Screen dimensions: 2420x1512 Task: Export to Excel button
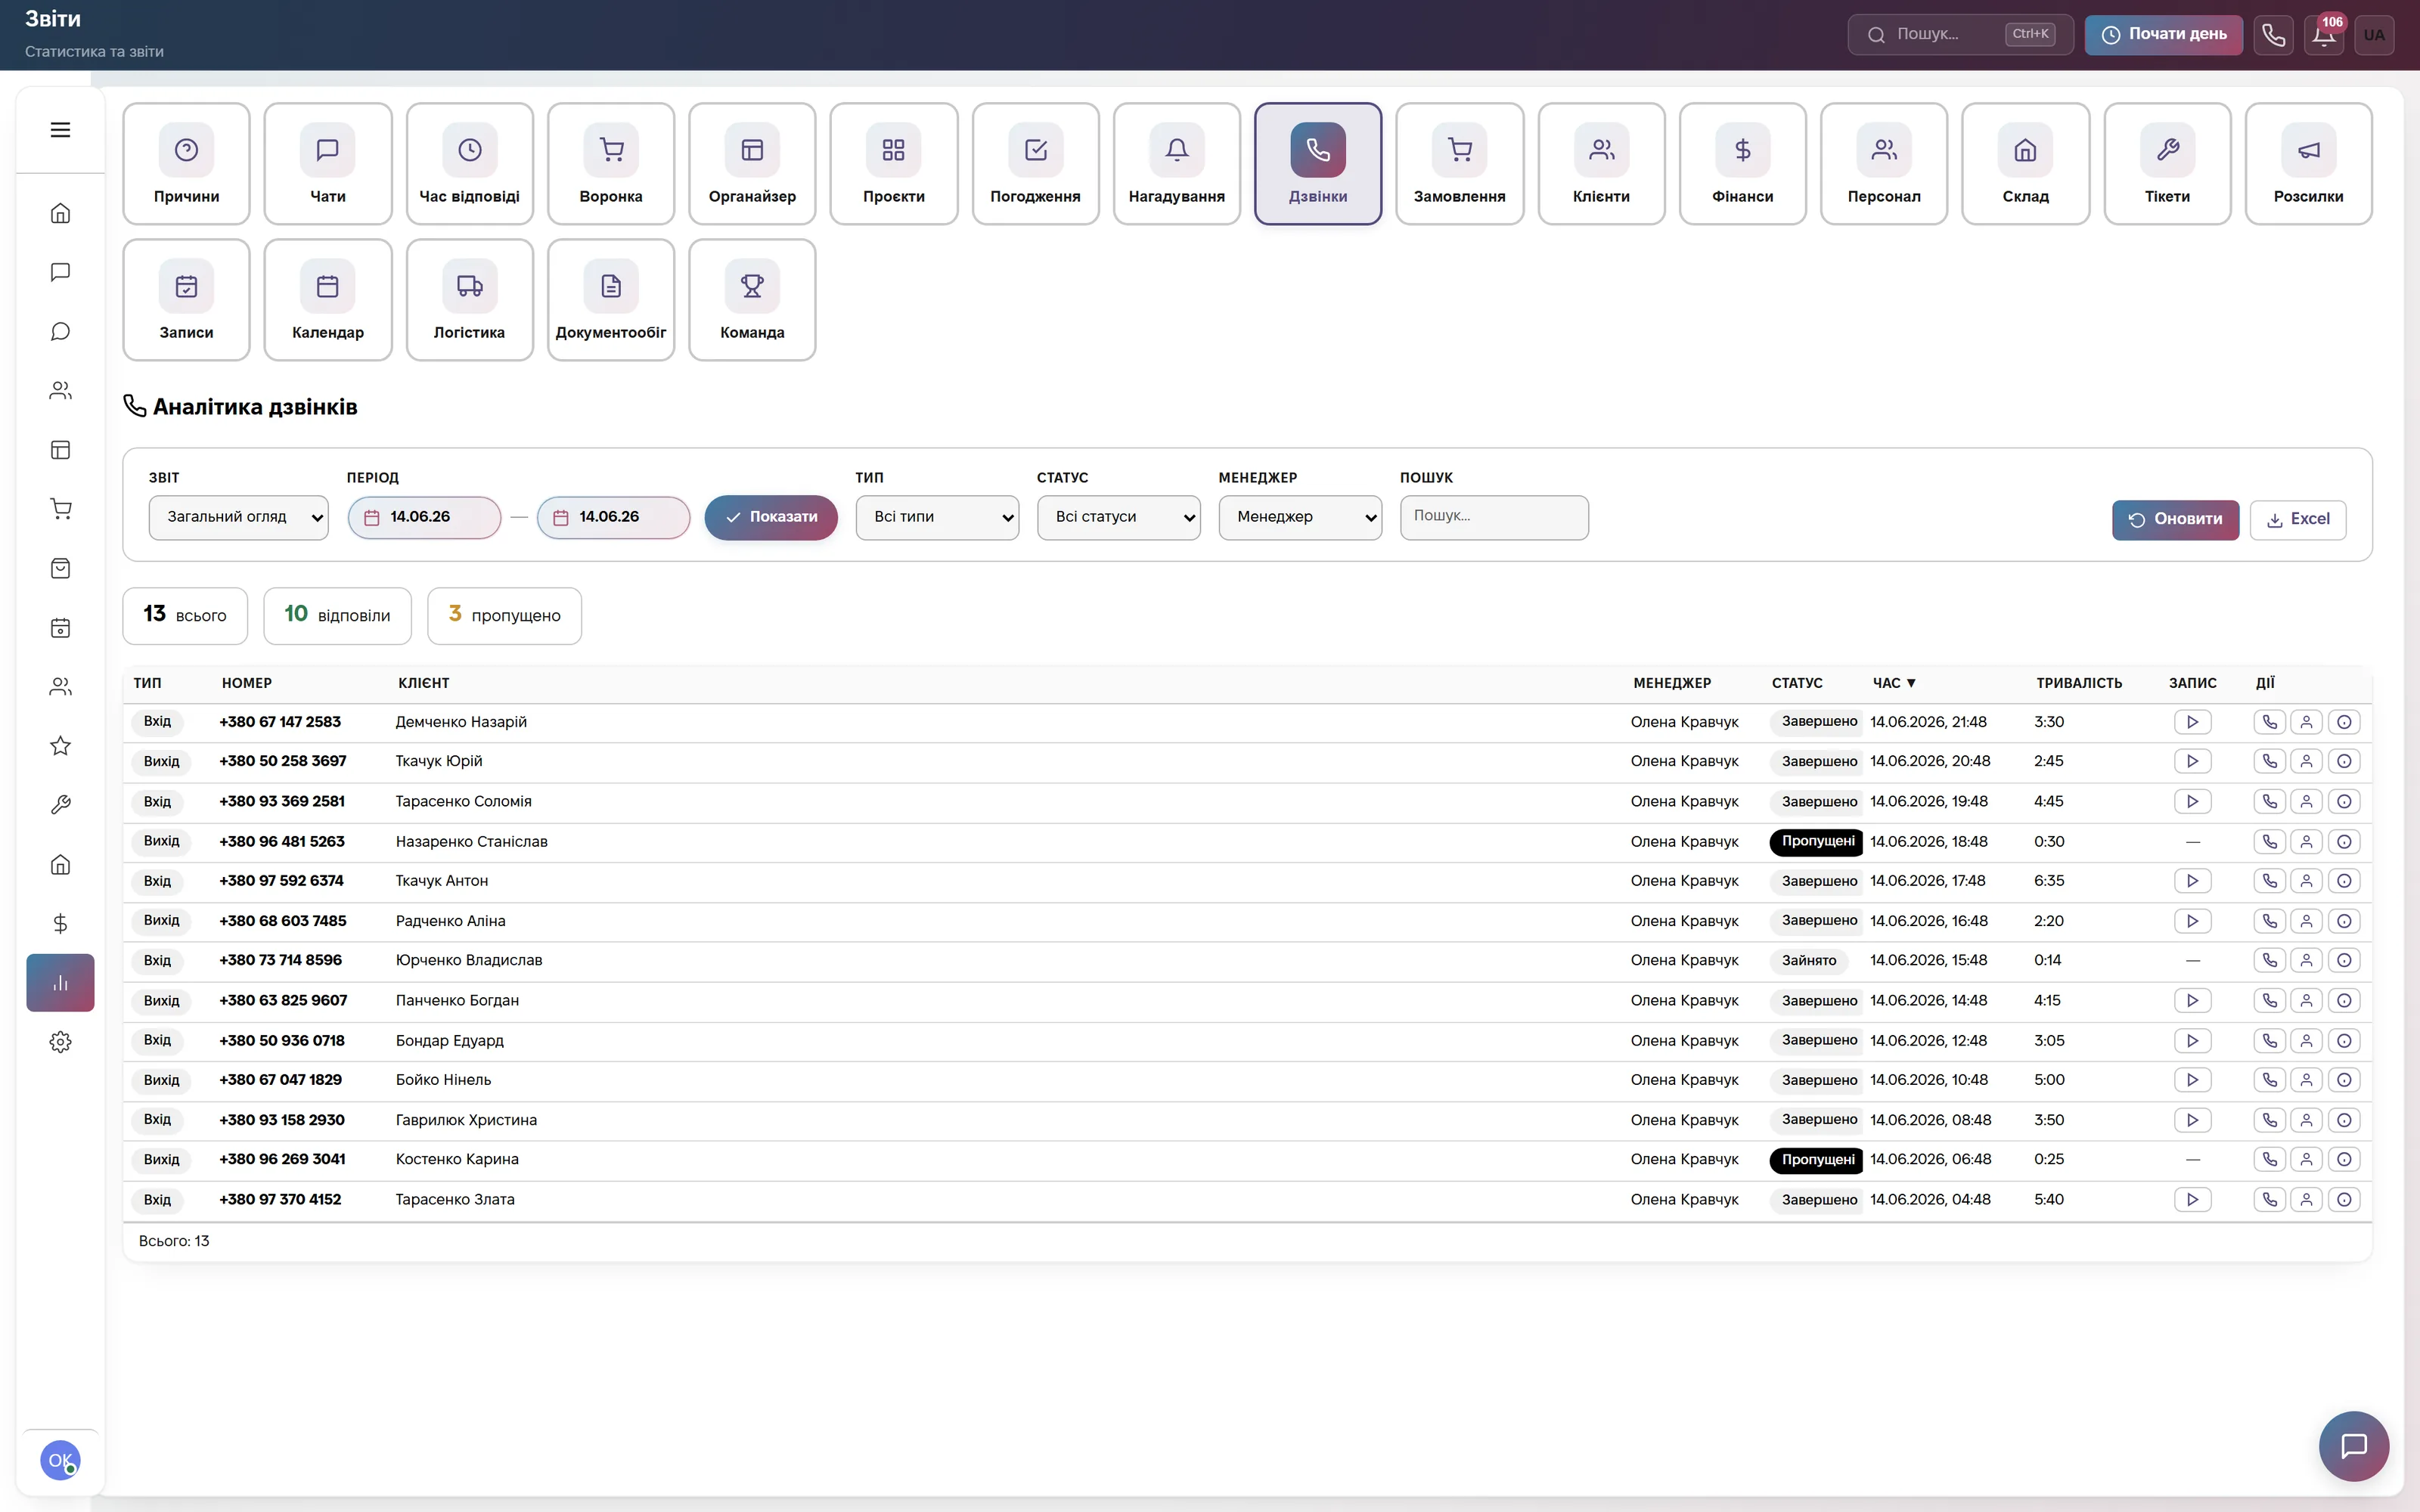(2298, 520)
